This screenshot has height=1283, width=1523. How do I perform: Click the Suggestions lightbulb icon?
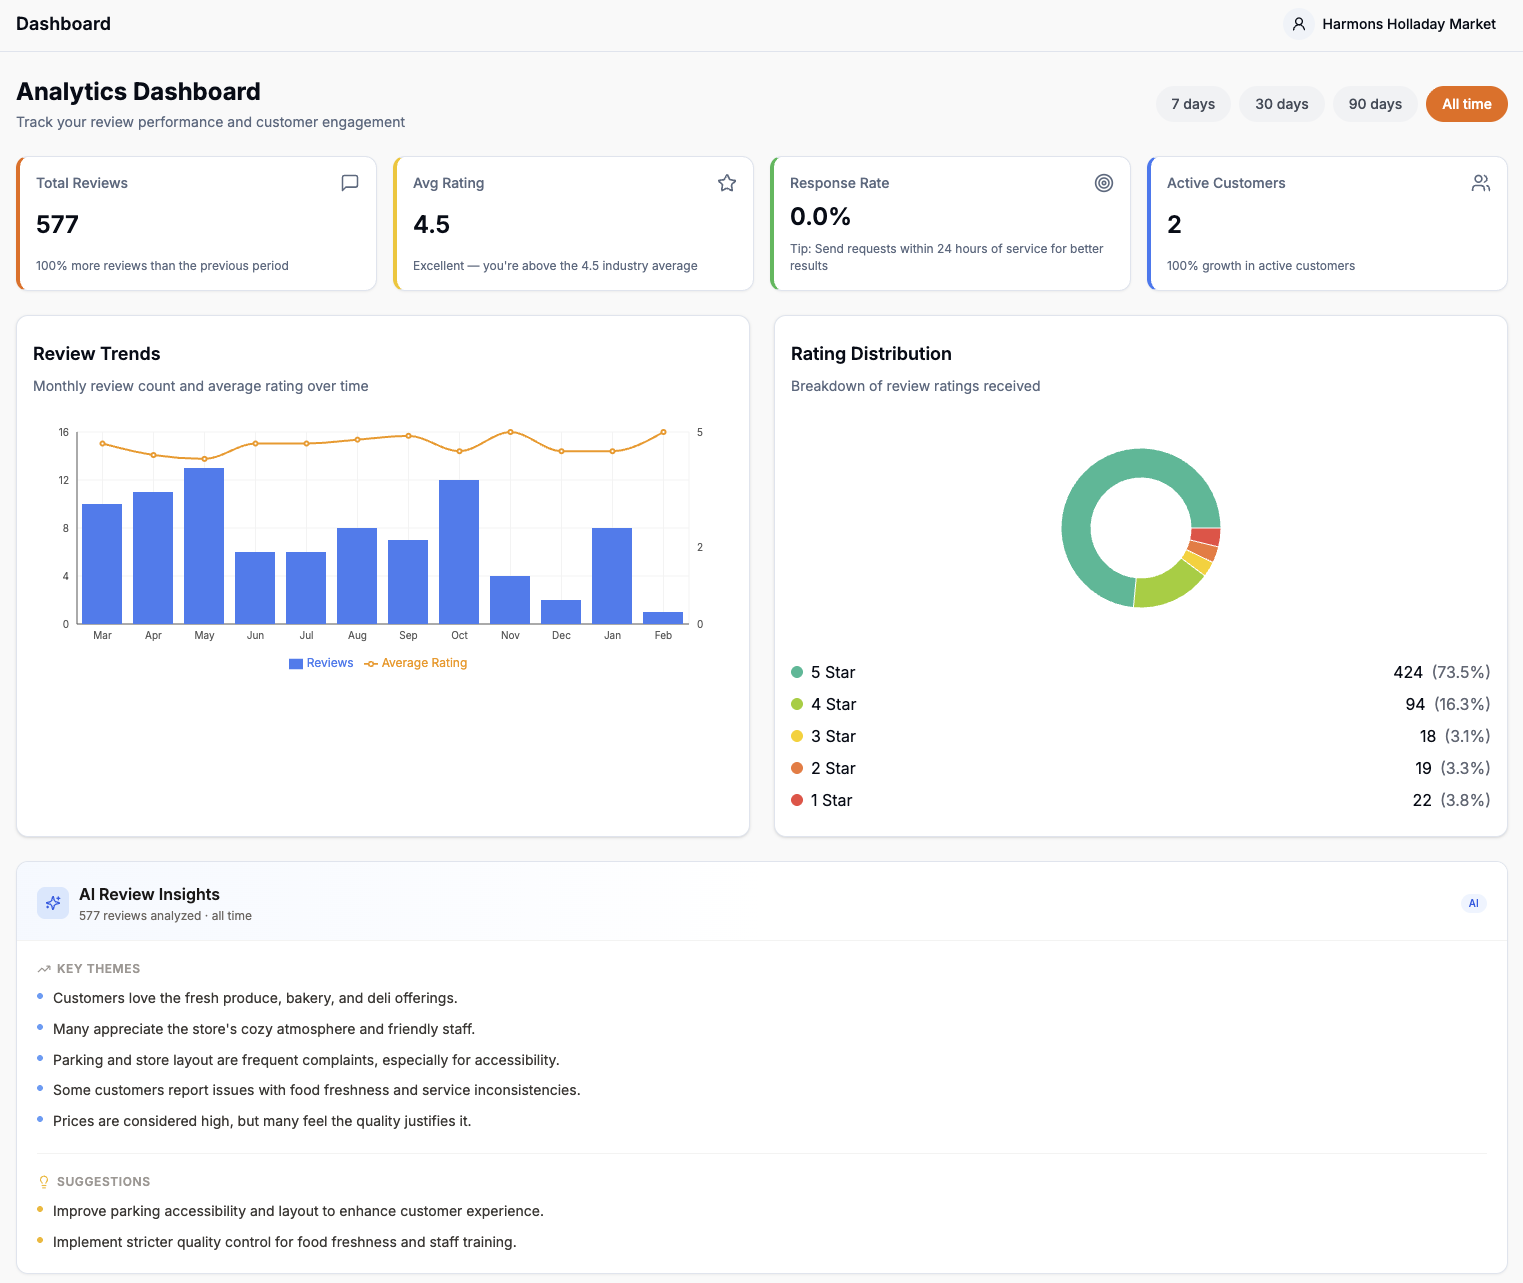tap(44, 1182)
